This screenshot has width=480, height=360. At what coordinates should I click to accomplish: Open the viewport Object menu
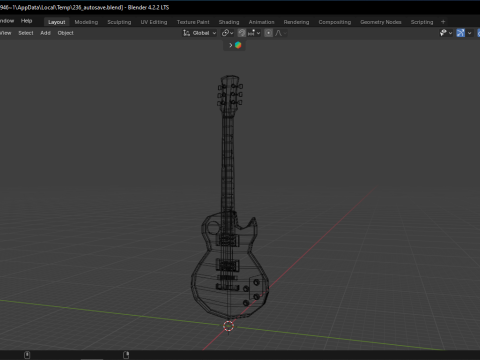pyautogui.click(x=65, y=33)
